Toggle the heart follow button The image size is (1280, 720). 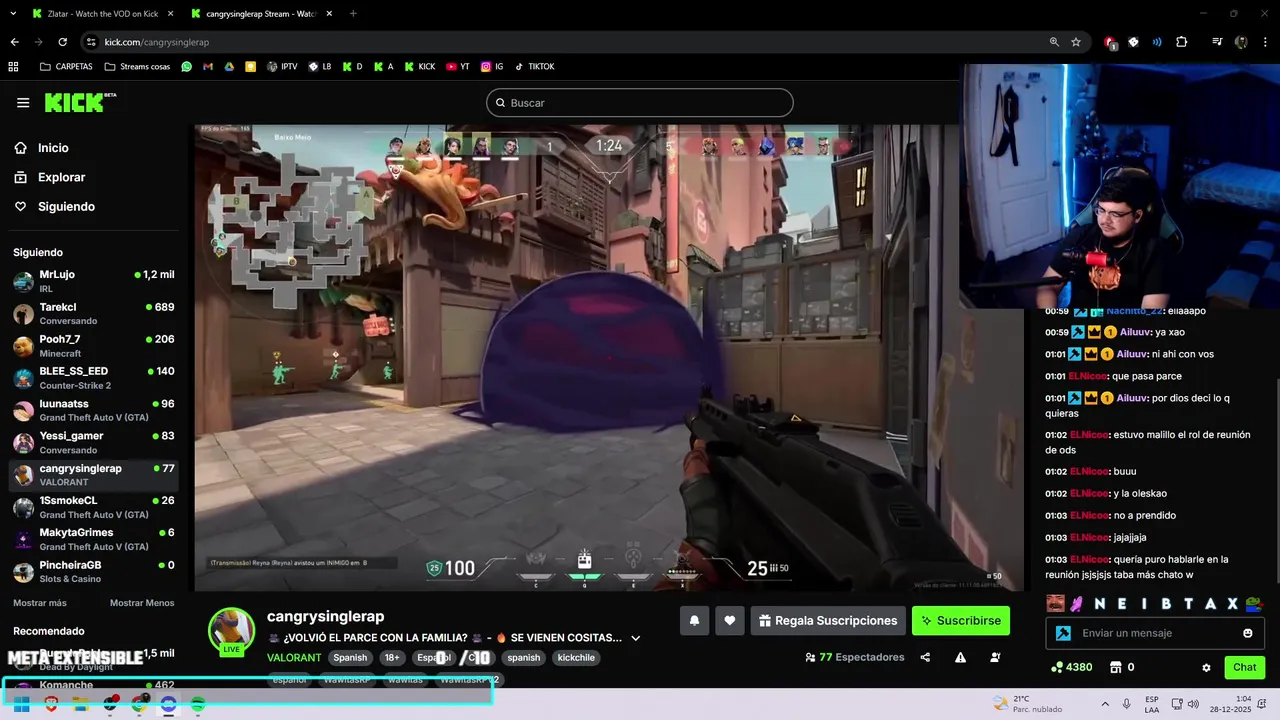point(730,621)
